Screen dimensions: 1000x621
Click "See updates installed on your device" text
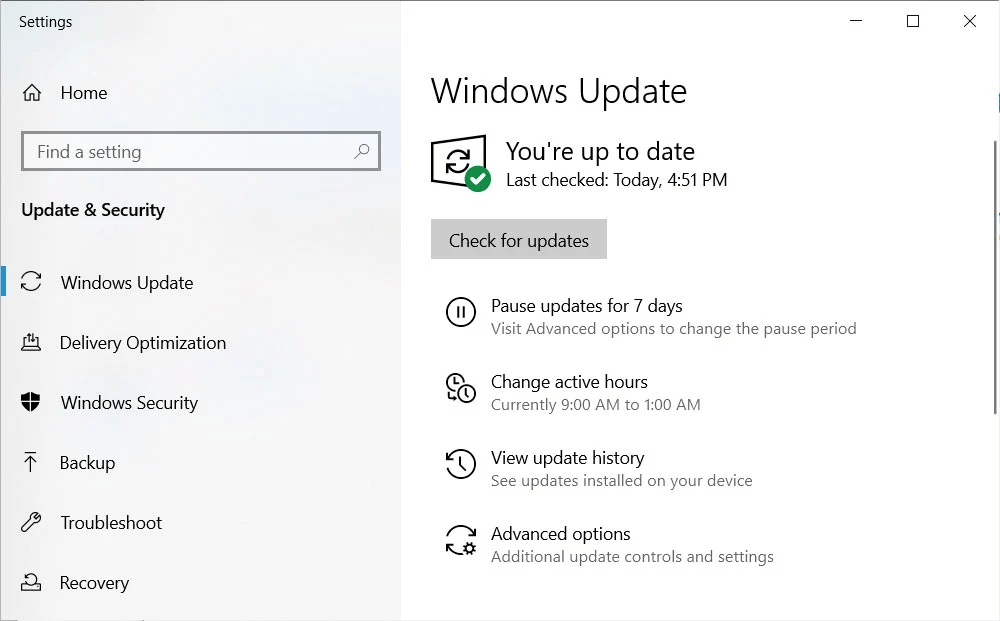click(622, 480)
